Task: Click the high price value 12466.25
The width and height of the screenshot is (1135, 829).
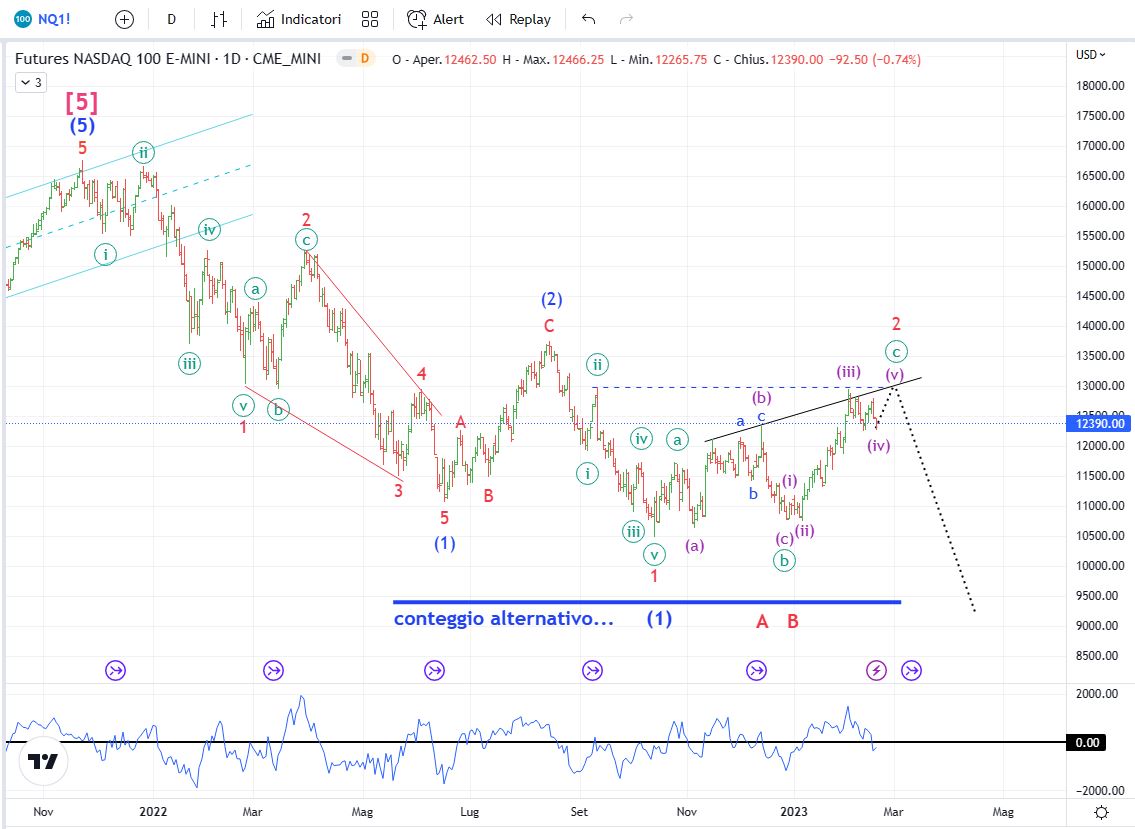Action: point(578,59)
